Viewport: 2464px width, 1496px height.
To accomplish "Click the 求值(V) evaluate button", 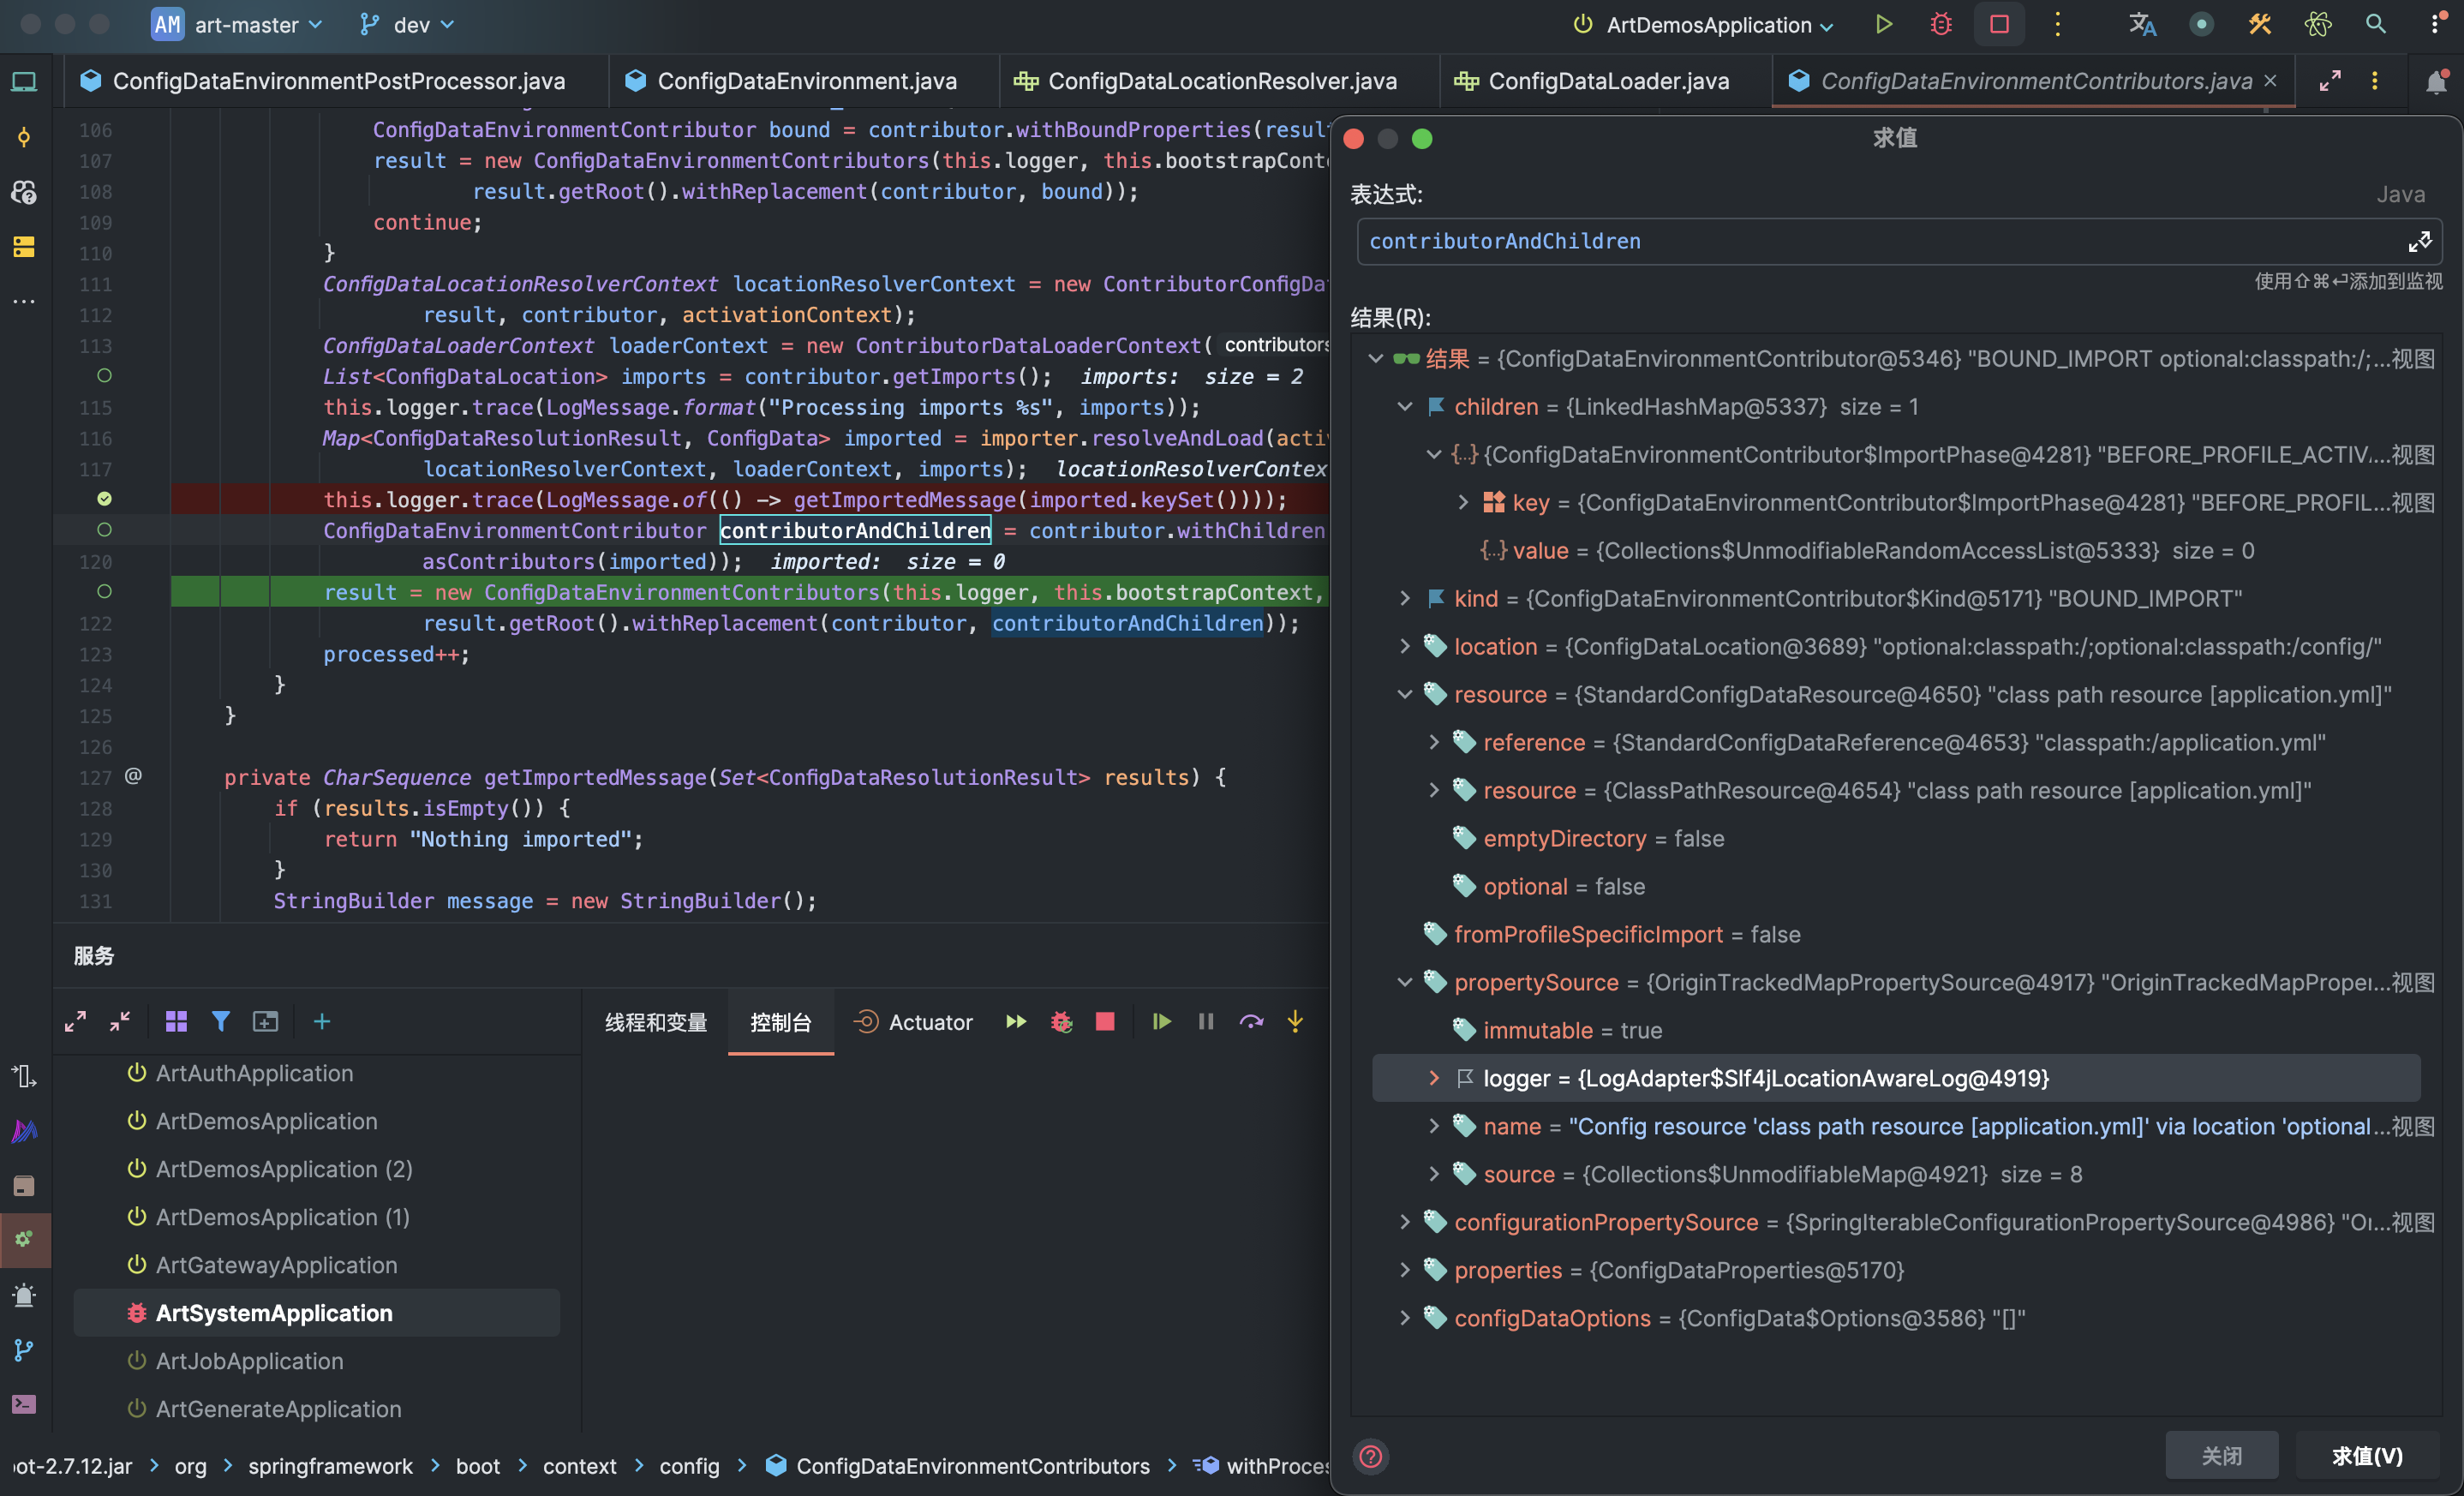I will click(x=2366, y=1456).
